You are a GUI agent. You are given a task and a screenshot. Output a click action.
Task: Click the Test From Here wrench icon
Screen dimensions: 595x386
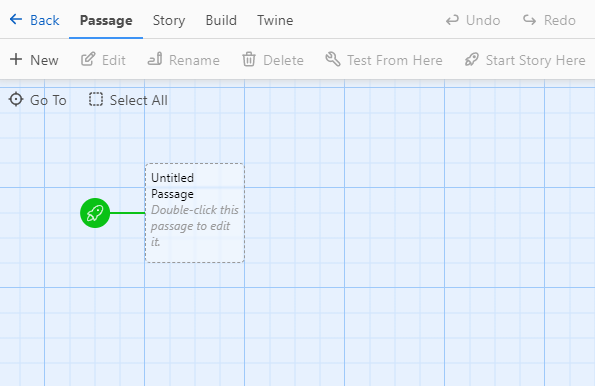tap(333, 59)
